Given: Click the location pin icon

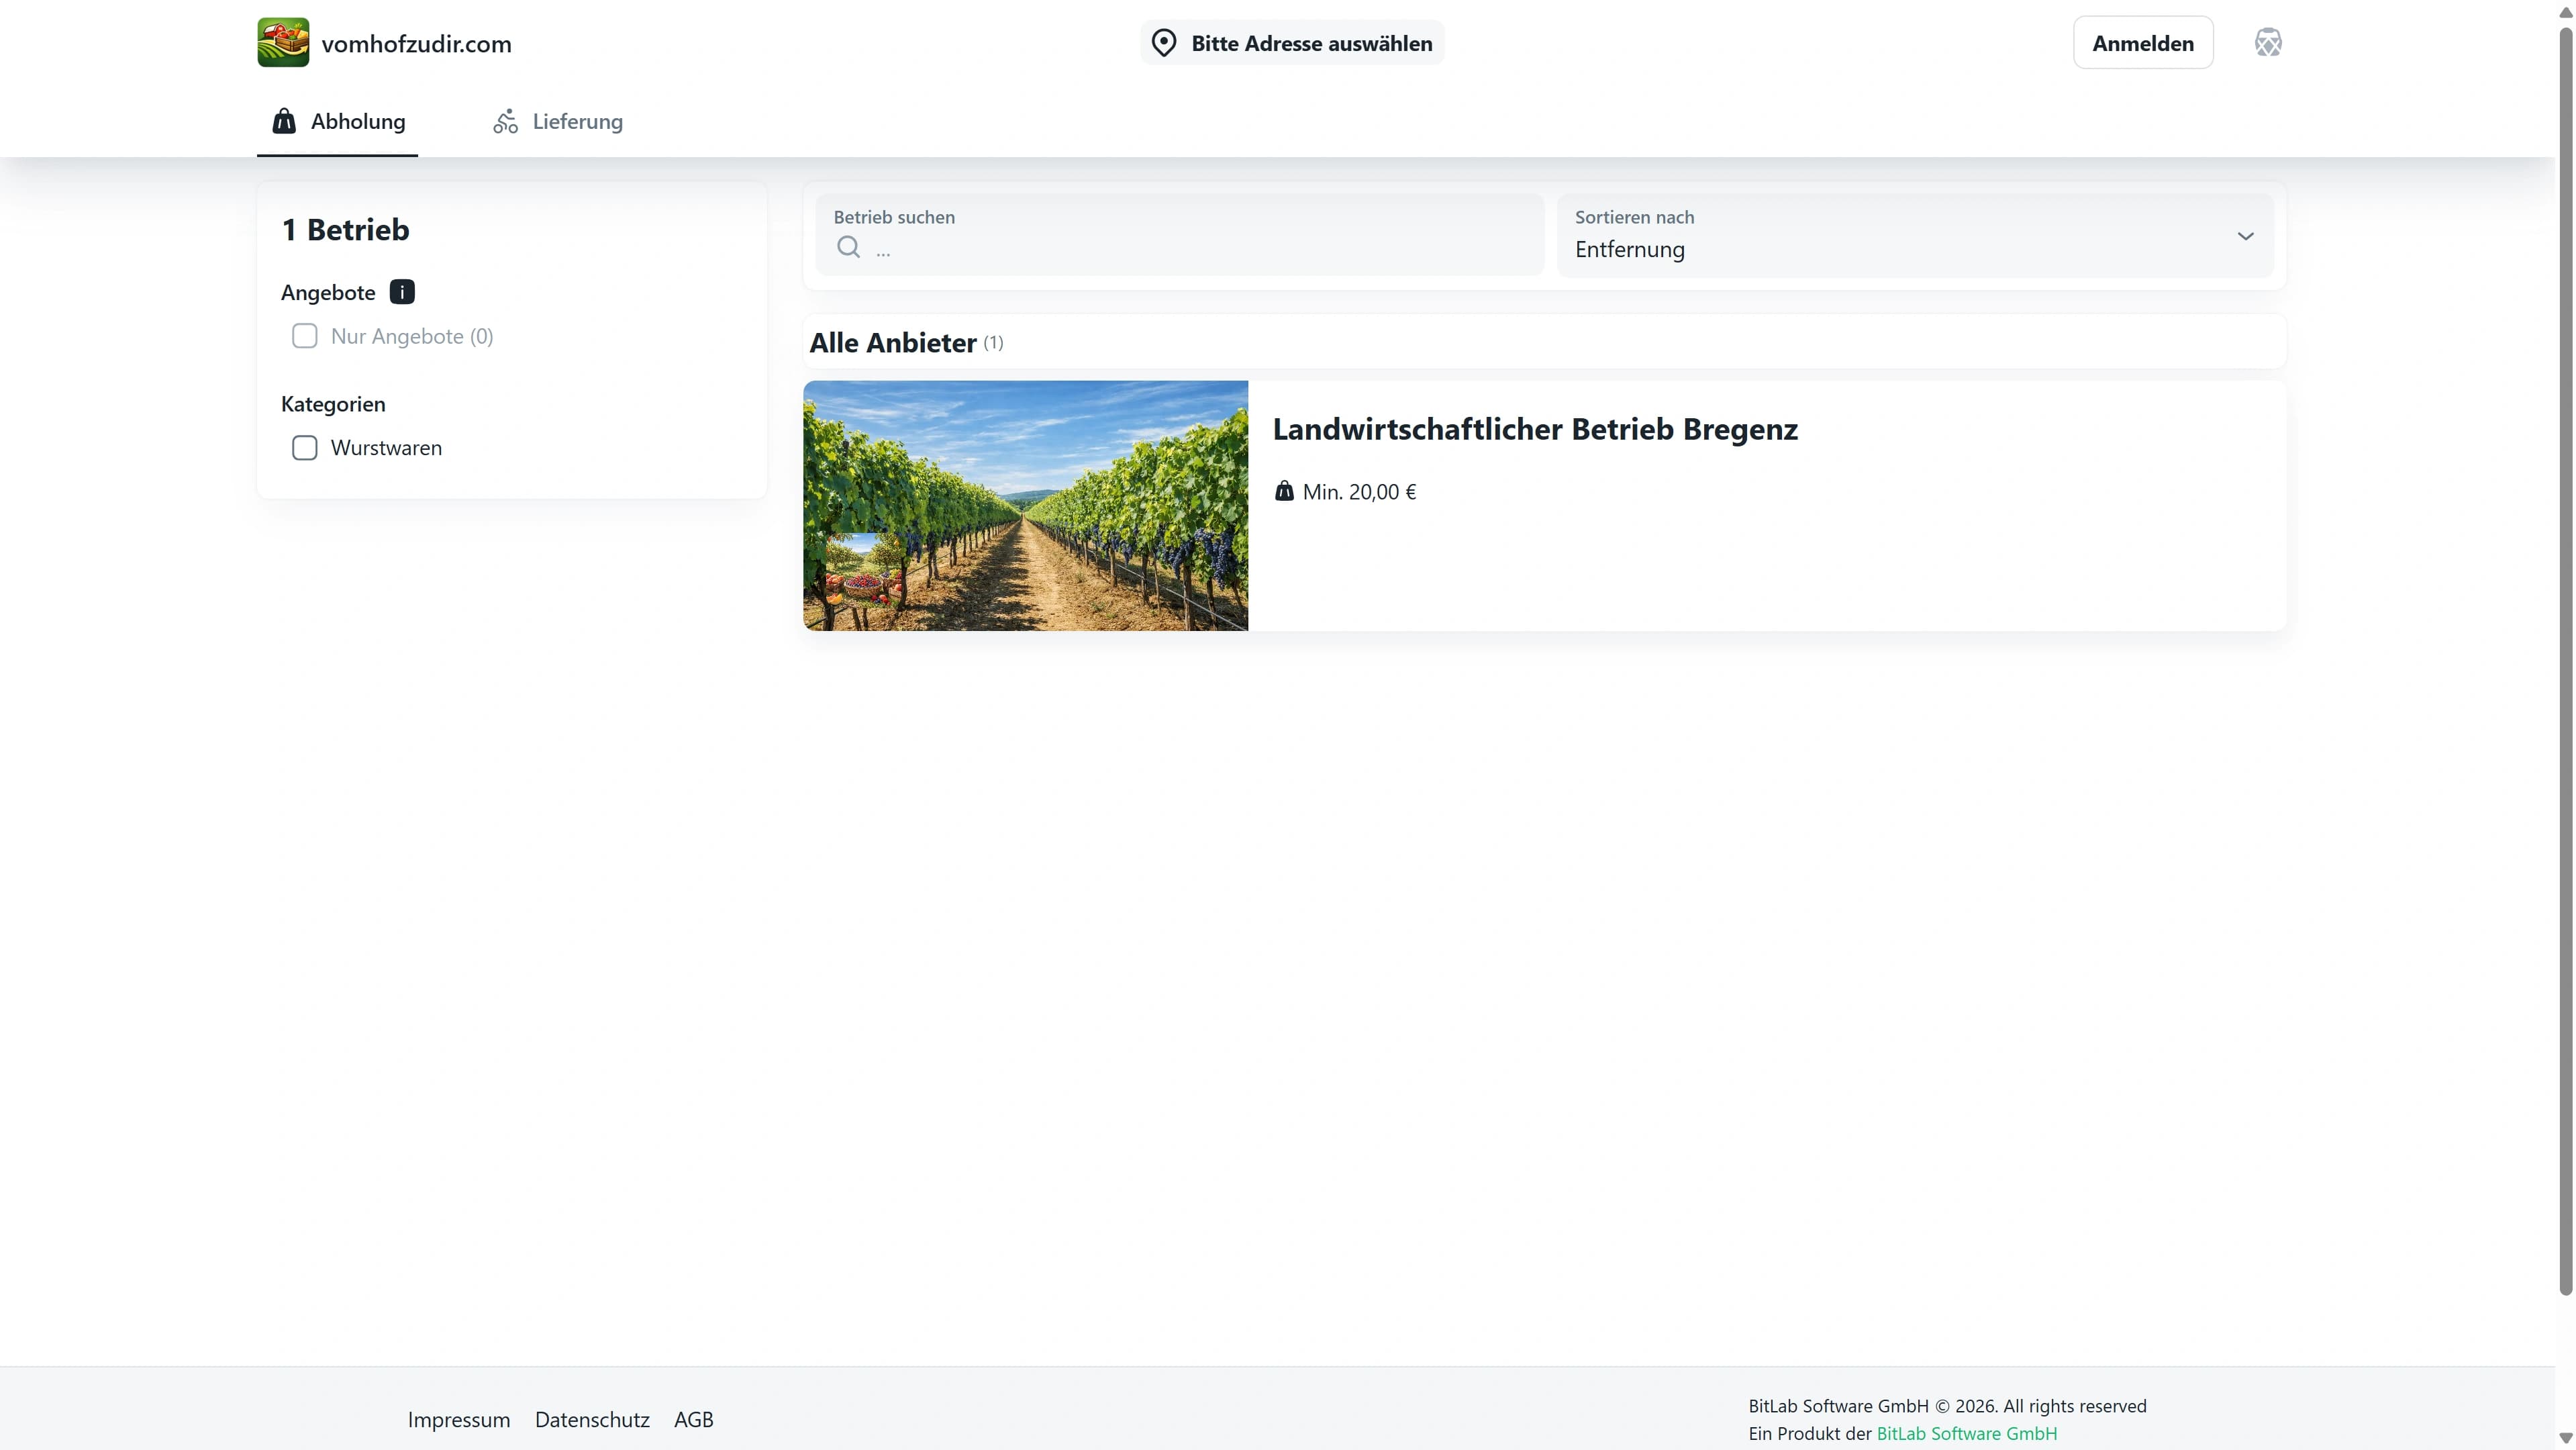Looking at the screenshot, I should 1163,43.
